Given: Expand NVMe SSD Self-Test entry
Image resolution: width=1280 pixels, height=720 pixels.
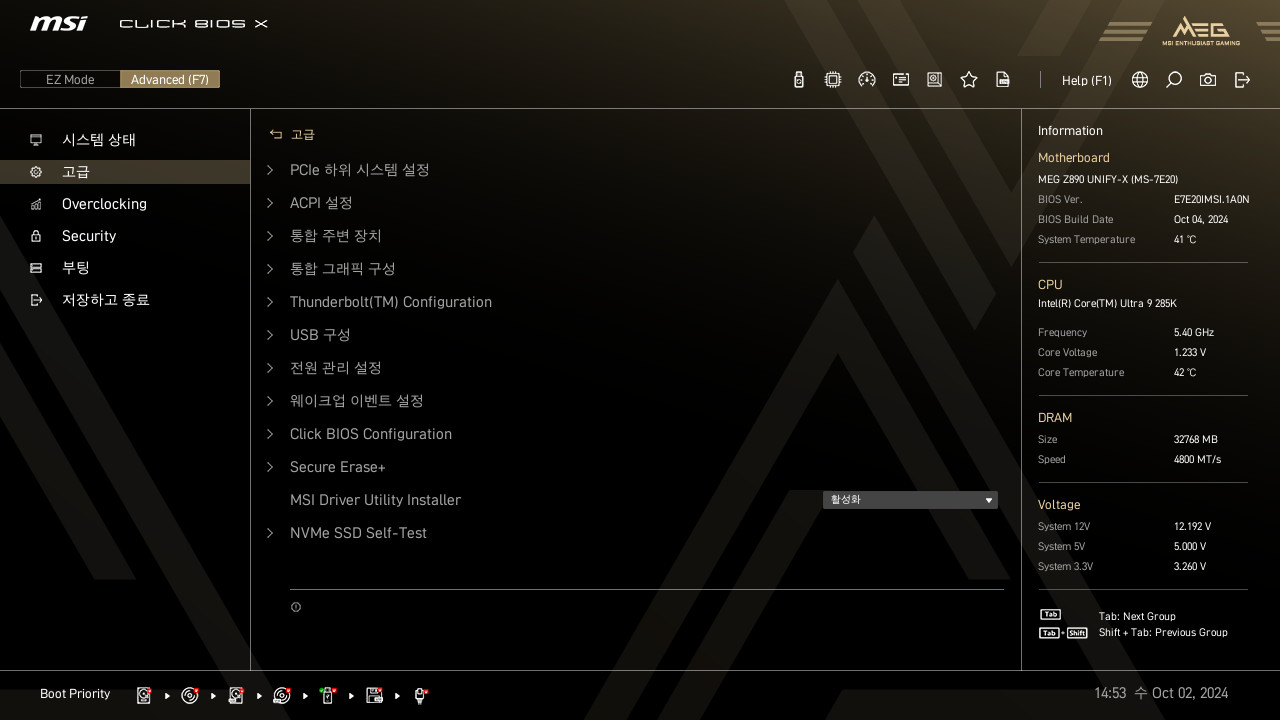Looking at the screenshot, I should 358,533.
